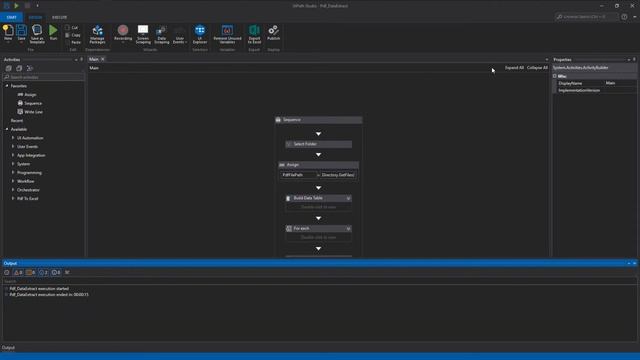Viewport: 640px width, 360px height.
Task: Click the green play icon in title bar
Action: tap(16, 6)
